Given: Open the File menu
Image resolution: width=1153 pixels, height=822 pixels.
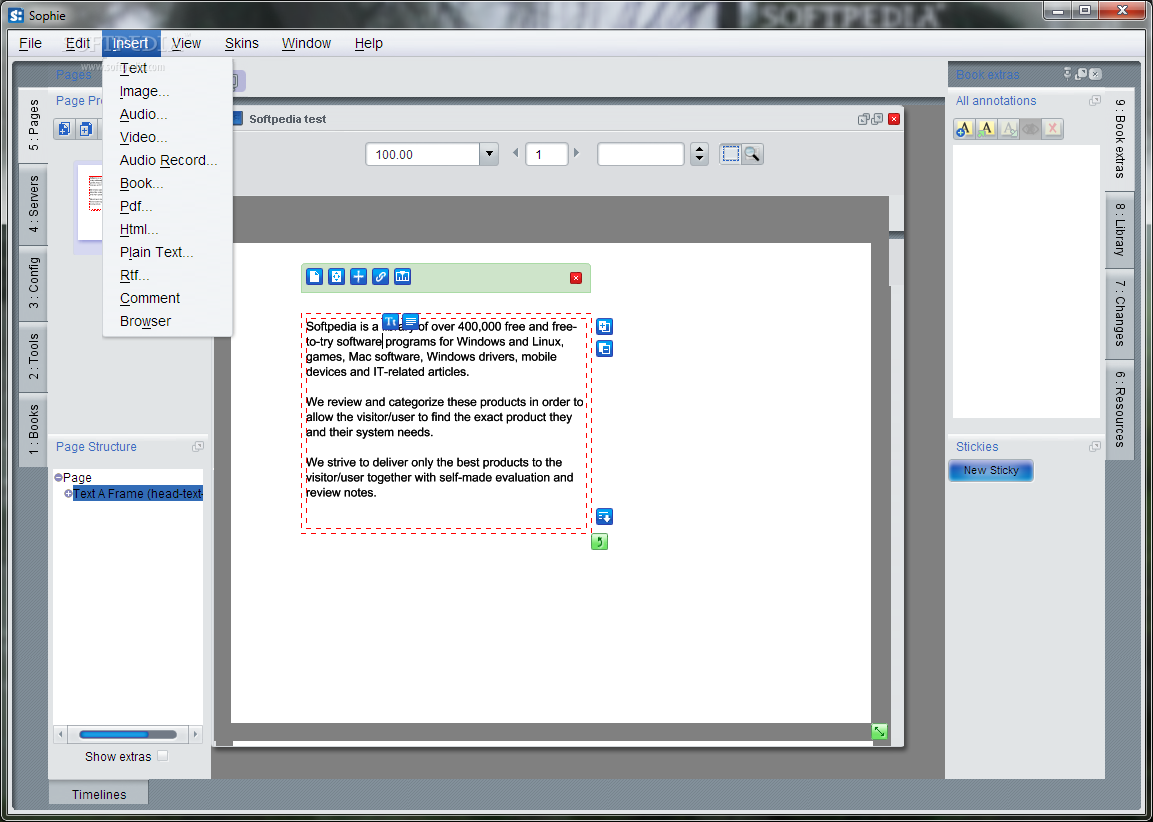Looking at the screenshot, I should 30,43.
